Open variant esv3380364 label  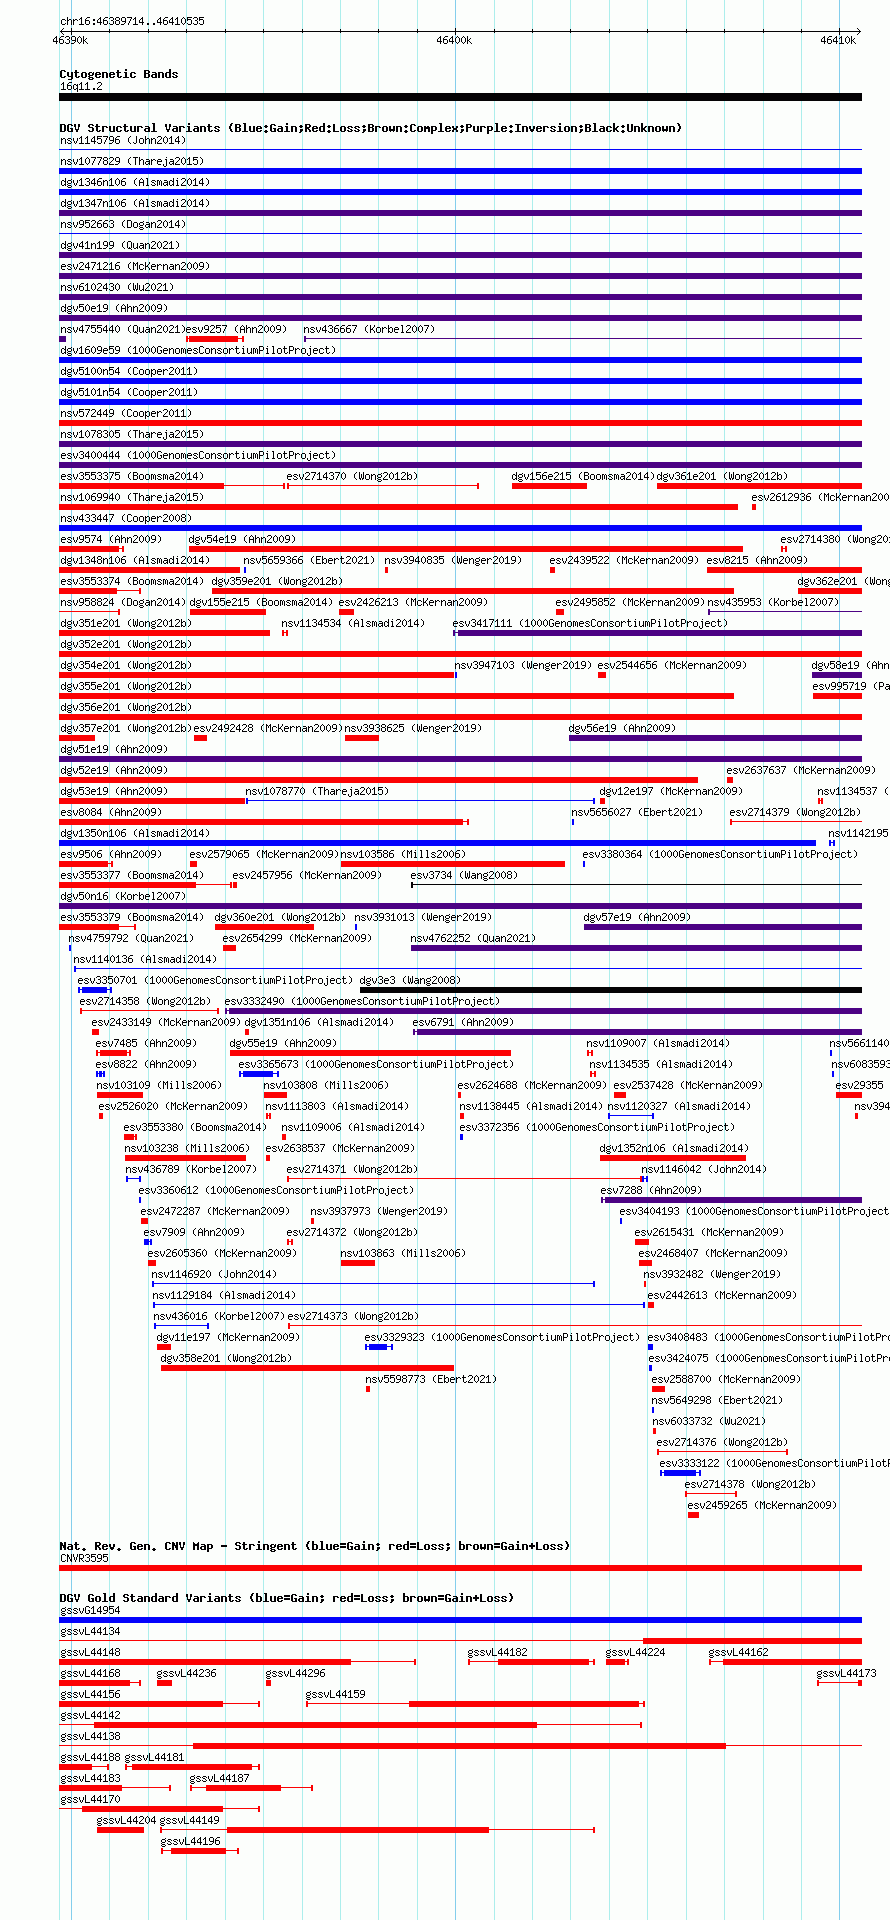pos(720,854)
